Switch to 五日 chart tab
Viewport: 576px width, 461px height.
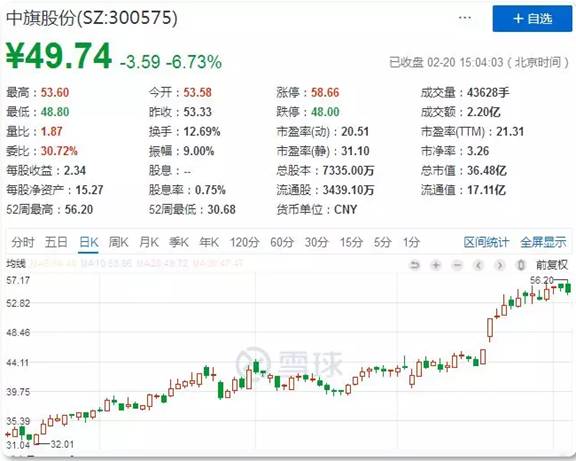point(56,242)
